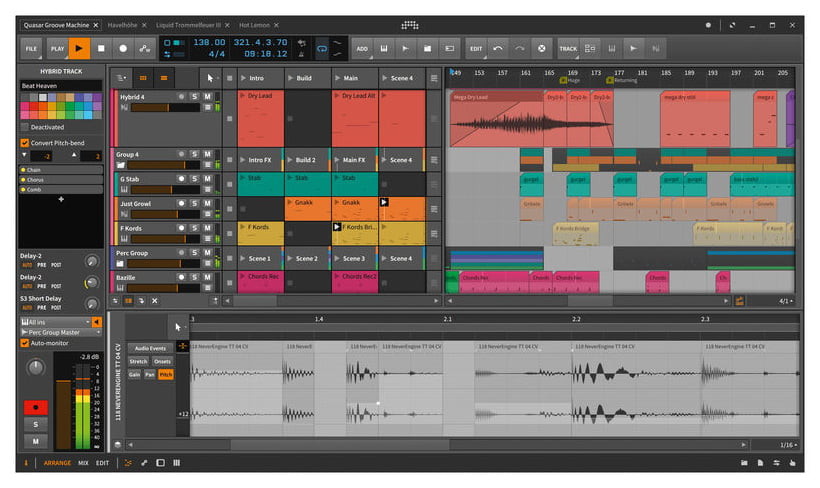The height and width of the screenshot is (488, 820).
Task: Arm record on G Stab track
Action: click(x=181, y=179)
